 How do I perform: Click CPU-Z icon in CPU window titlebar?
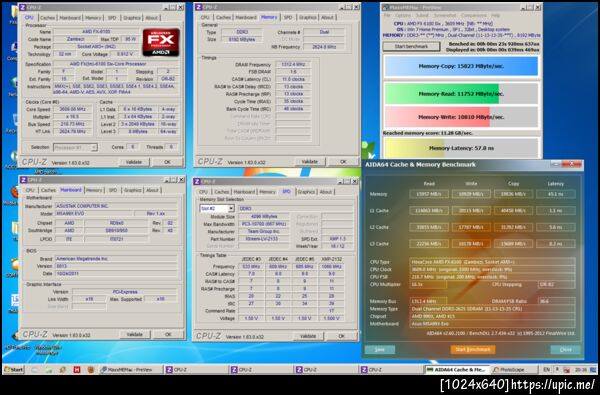[x=23, y=7]
